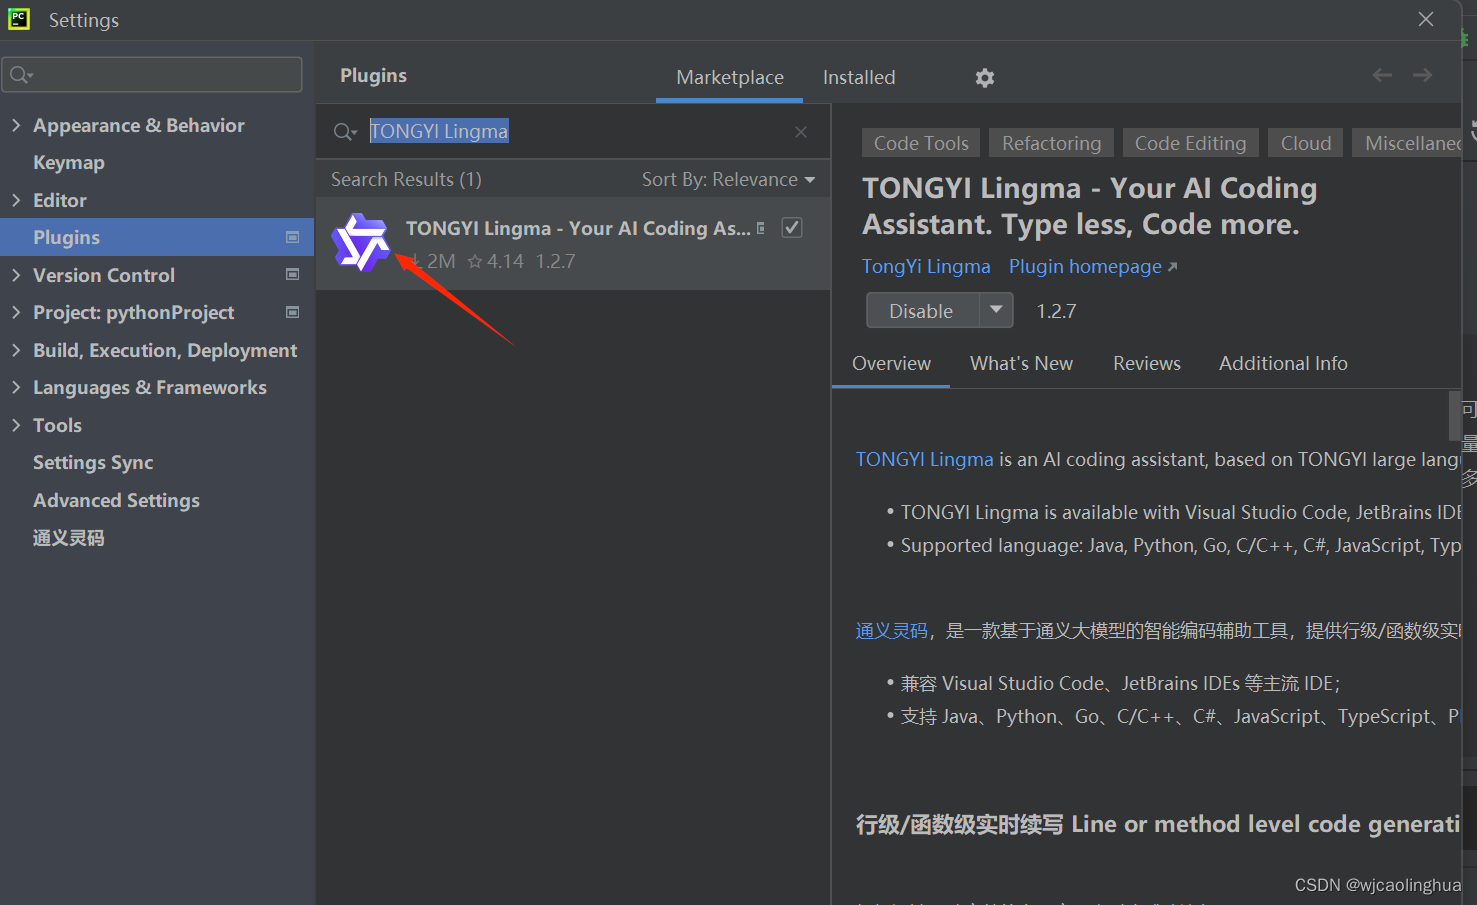This screenshot has width=1477, height=905.
Task: Click the PyCharm logo in title bar
Action: click(18, 19)
